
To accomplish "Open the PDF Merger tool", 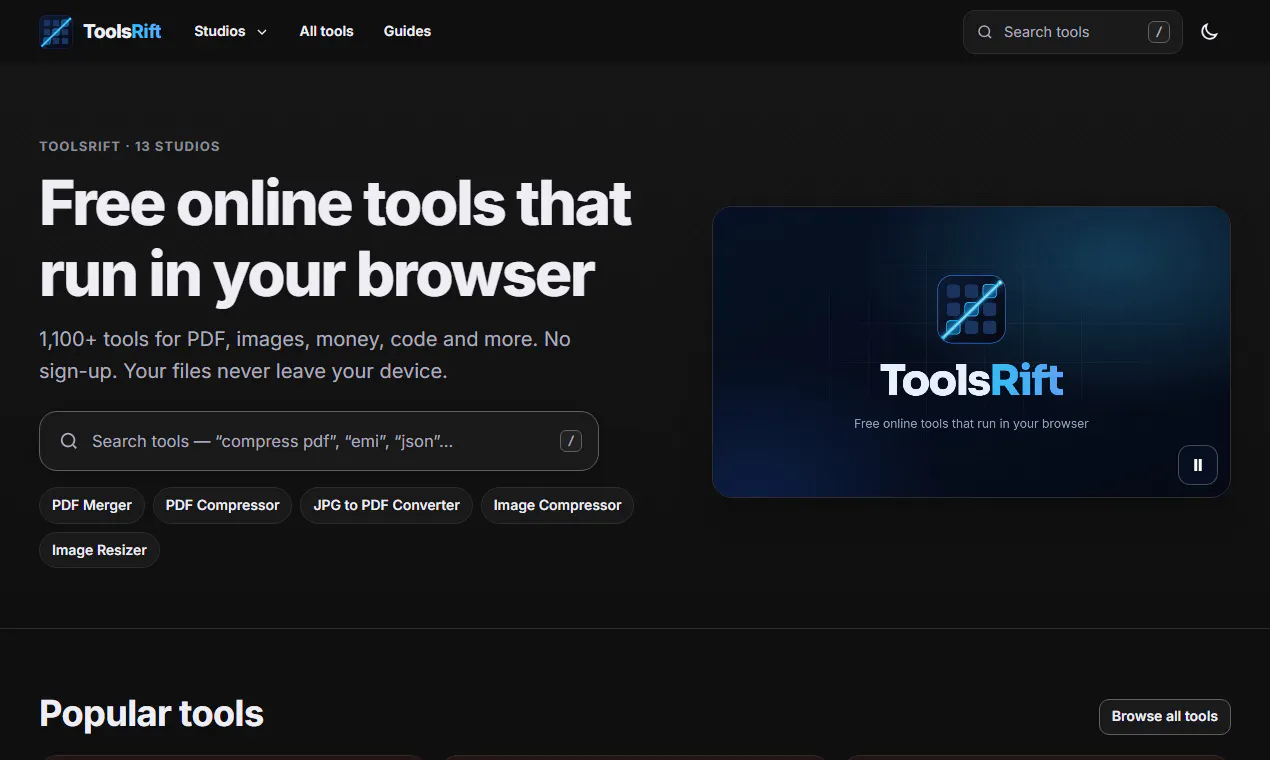I will [92, 505].
